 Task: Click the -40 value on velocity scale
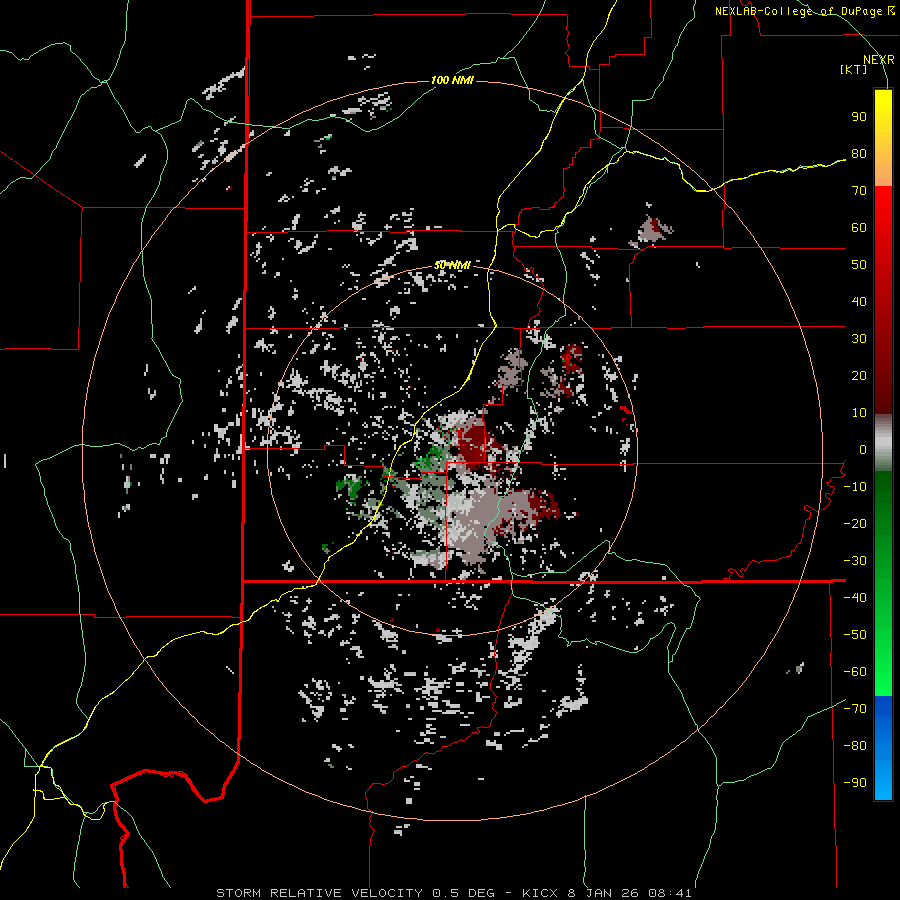(855, 598)
